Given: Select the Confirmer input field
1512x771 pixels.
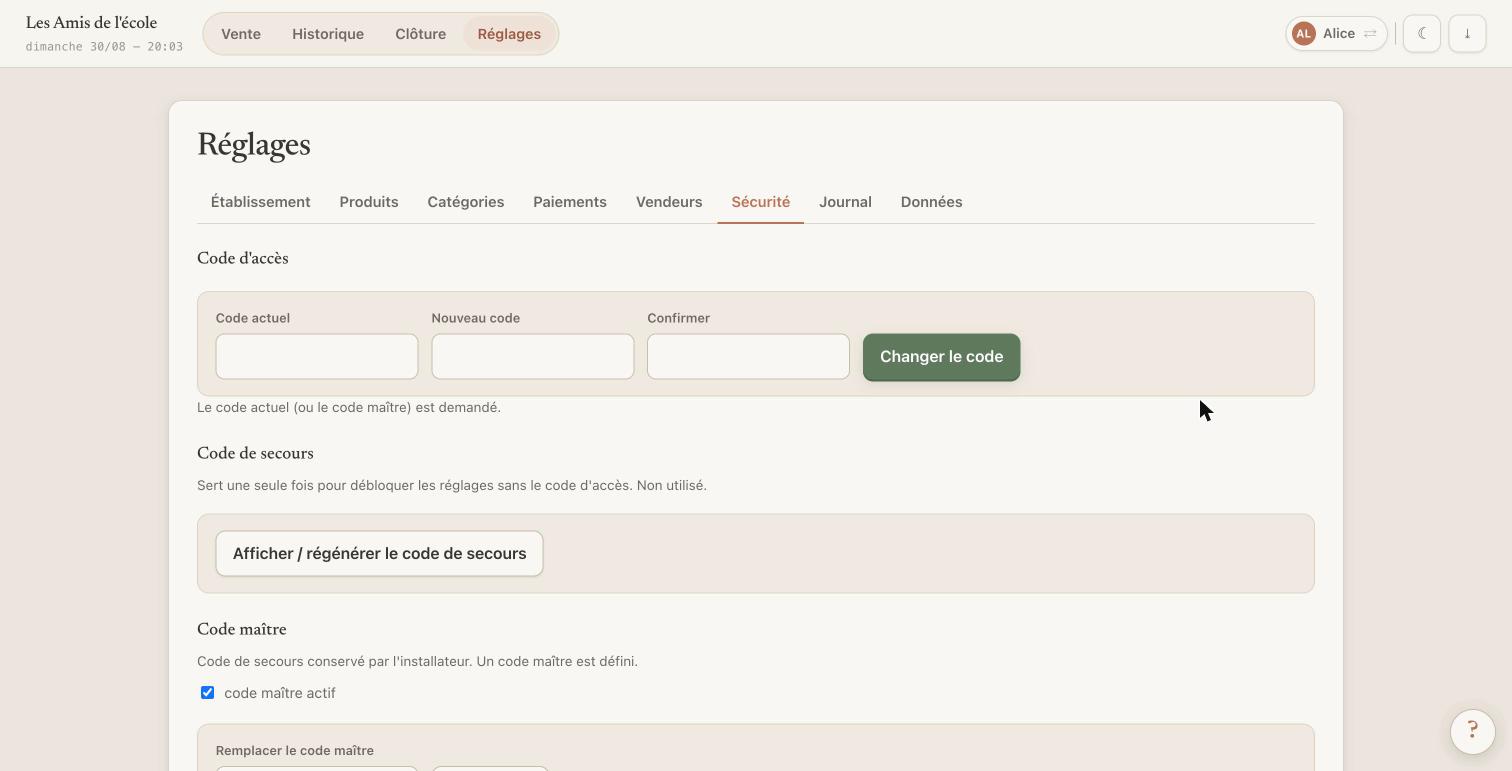Looking at the screenshot, I should tap(748, 357).
